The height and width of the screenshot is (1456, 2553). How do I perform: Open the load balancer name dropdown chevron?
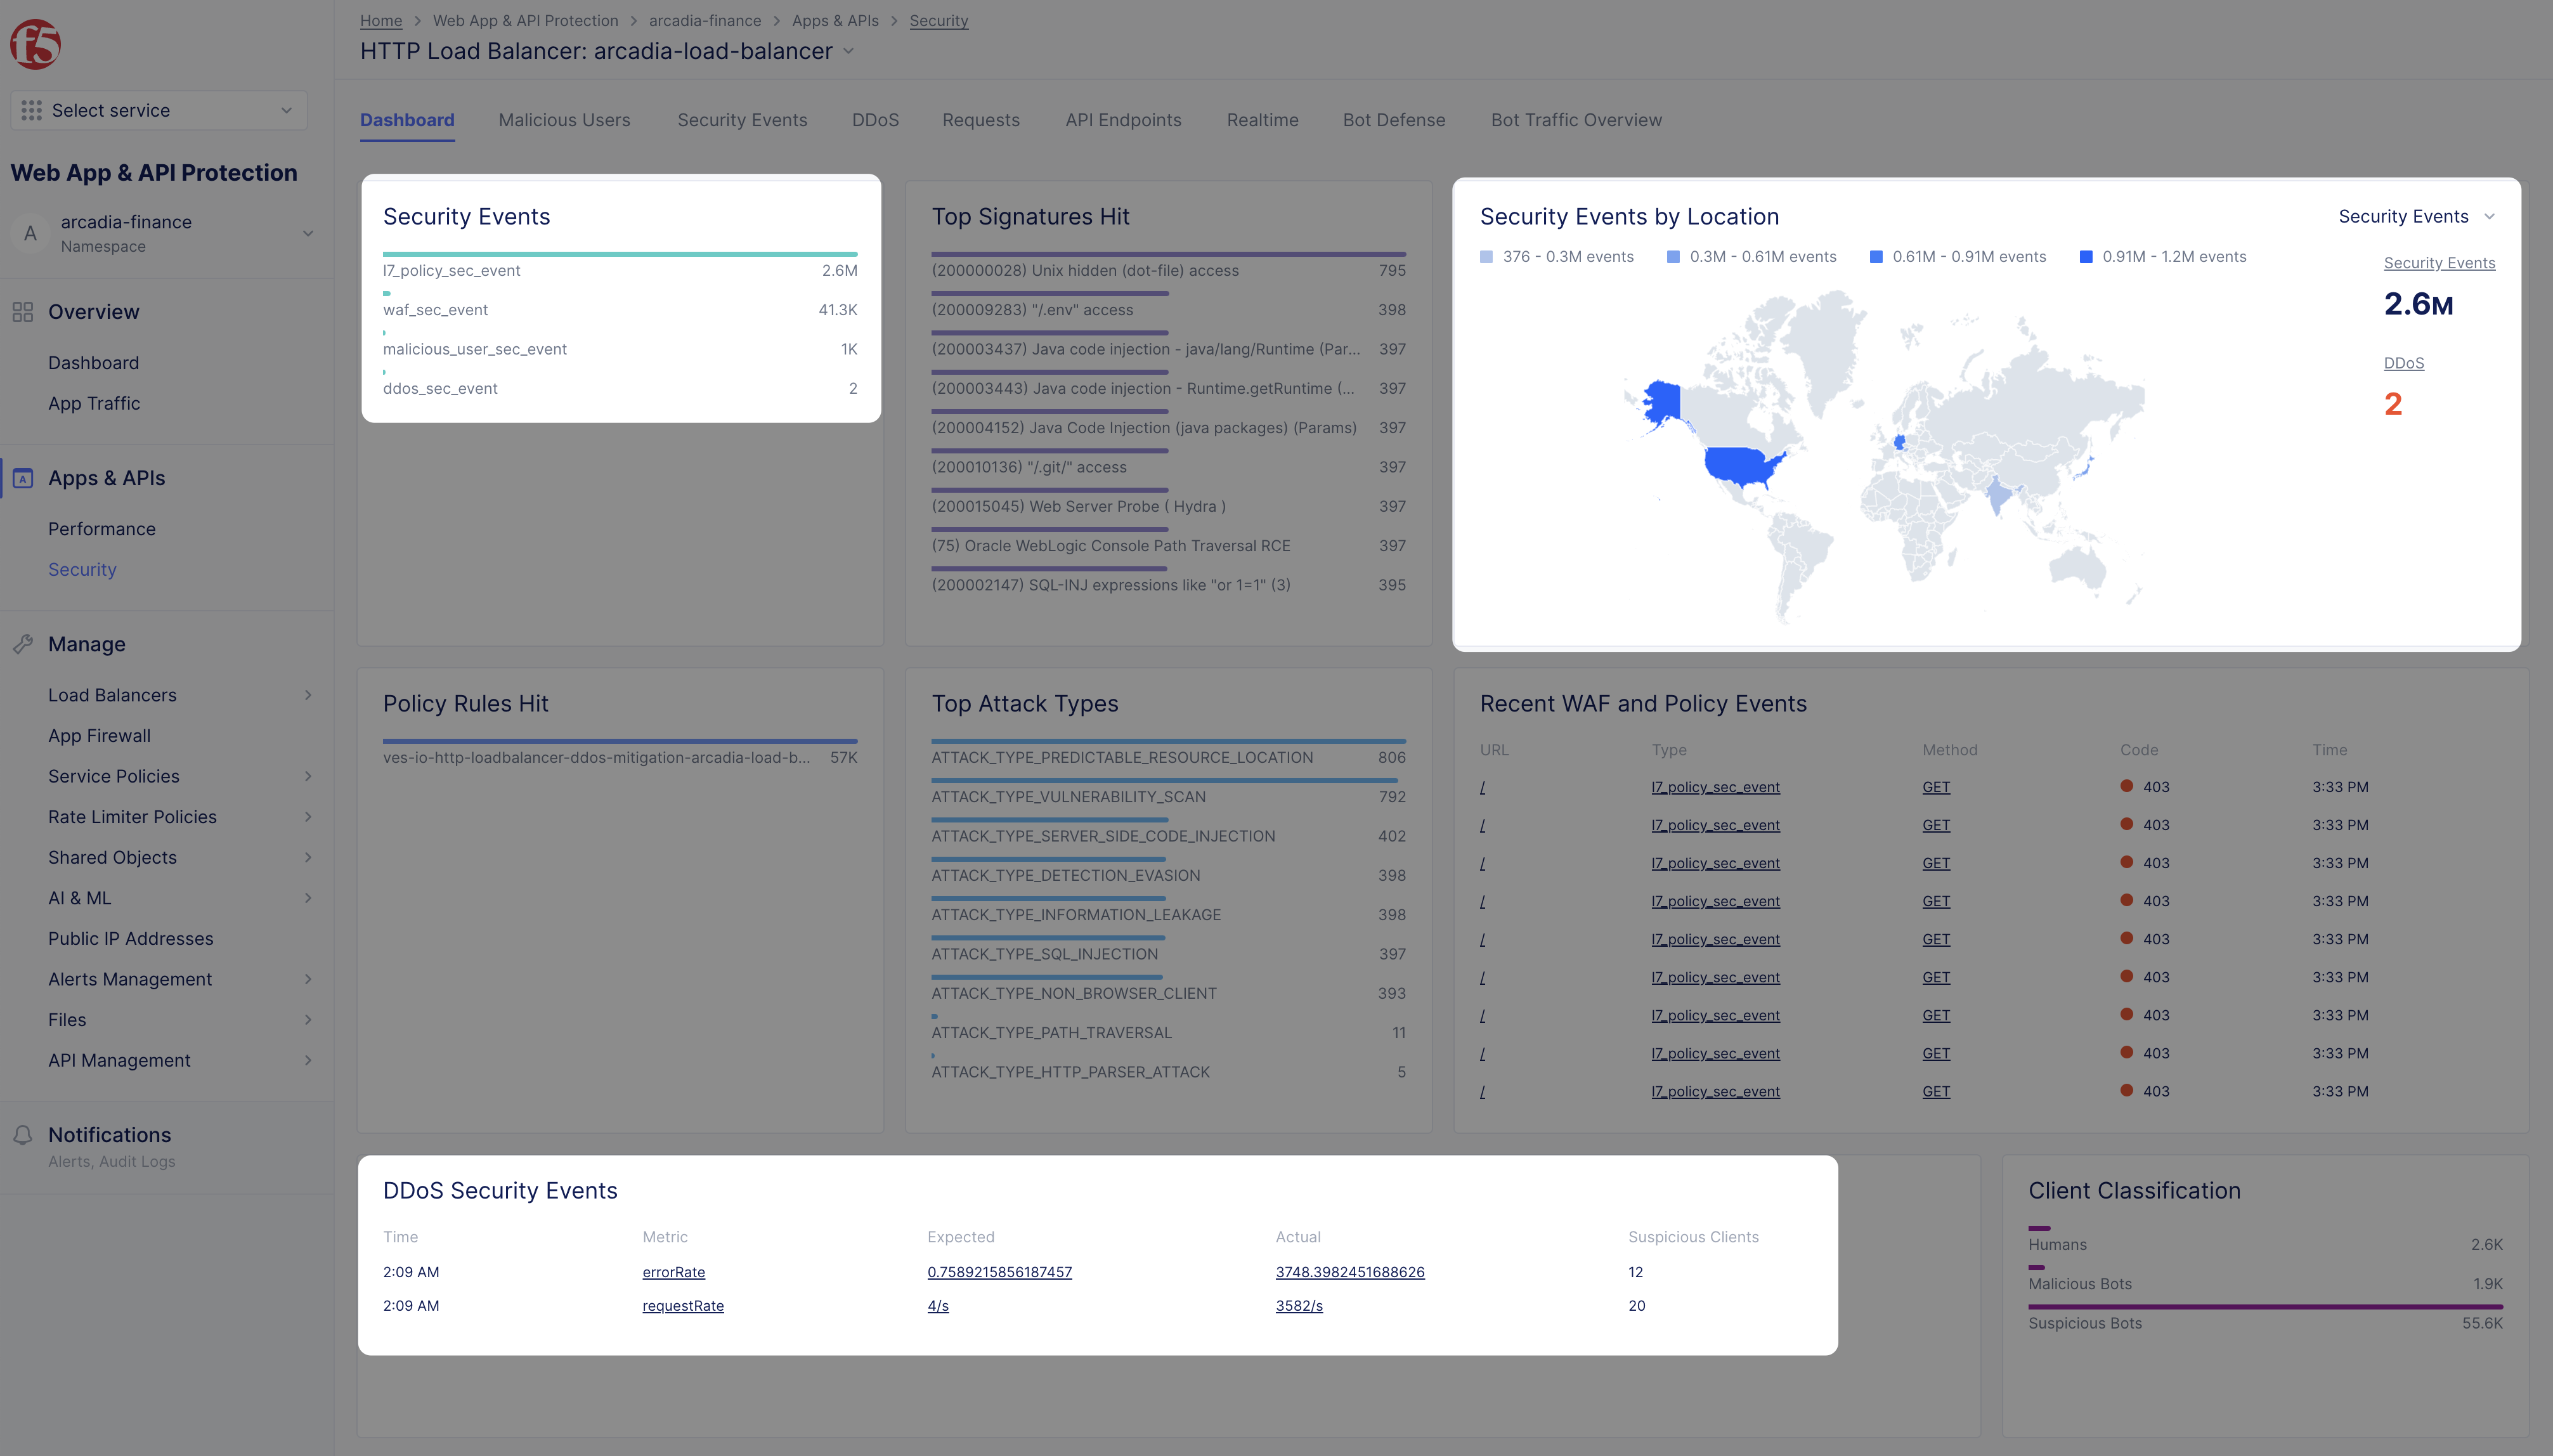tap(848, 51)
